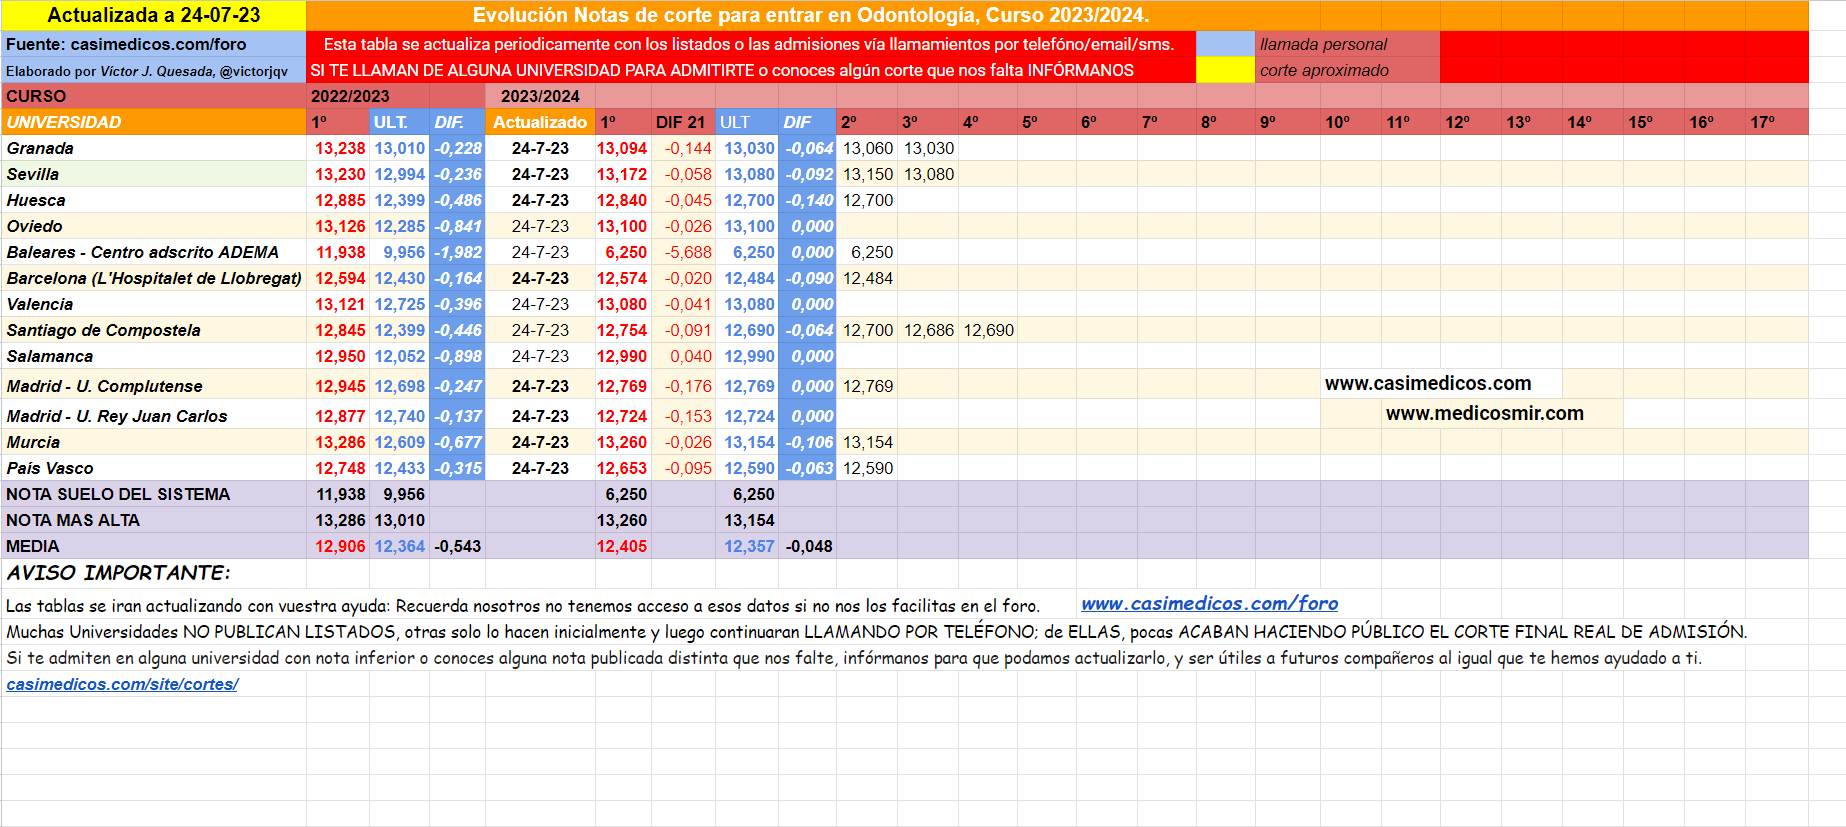This screenshot has height=827, width=1846.
Task: Select the País Vasco university cell
Action: click(154, 468)
